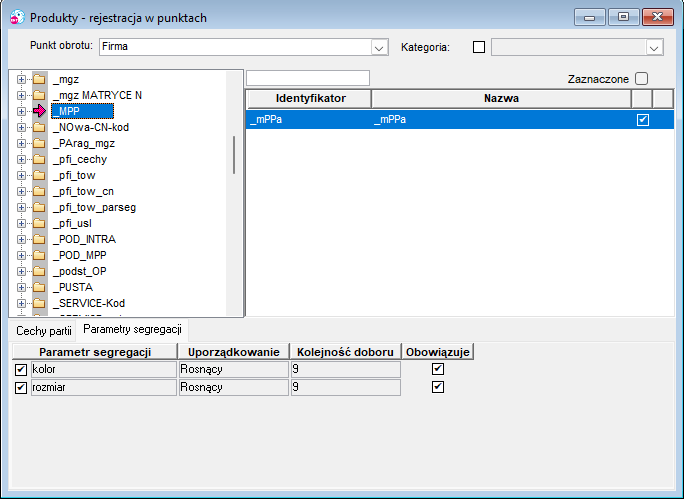685x499 pixels.
Task: Expand the _NOwa-CN-kod tree node
Action: [x=21, y=127]
